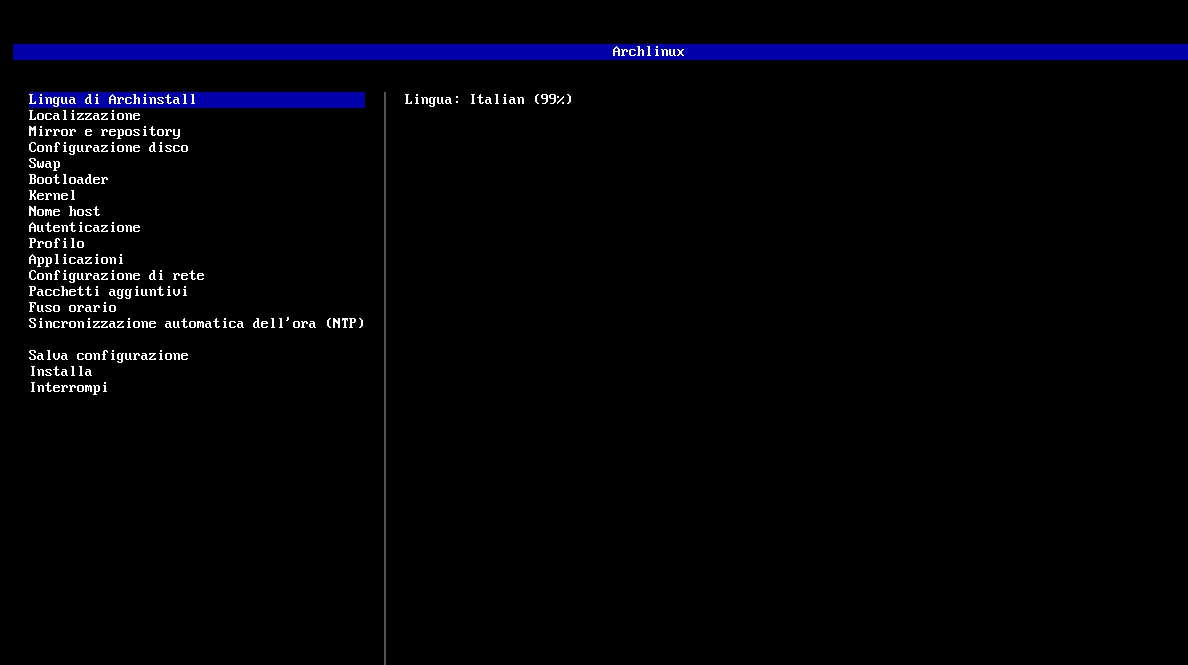1188x665 pixels.
Task: Select the Kernel menu item
Action: tap(52, 195)
